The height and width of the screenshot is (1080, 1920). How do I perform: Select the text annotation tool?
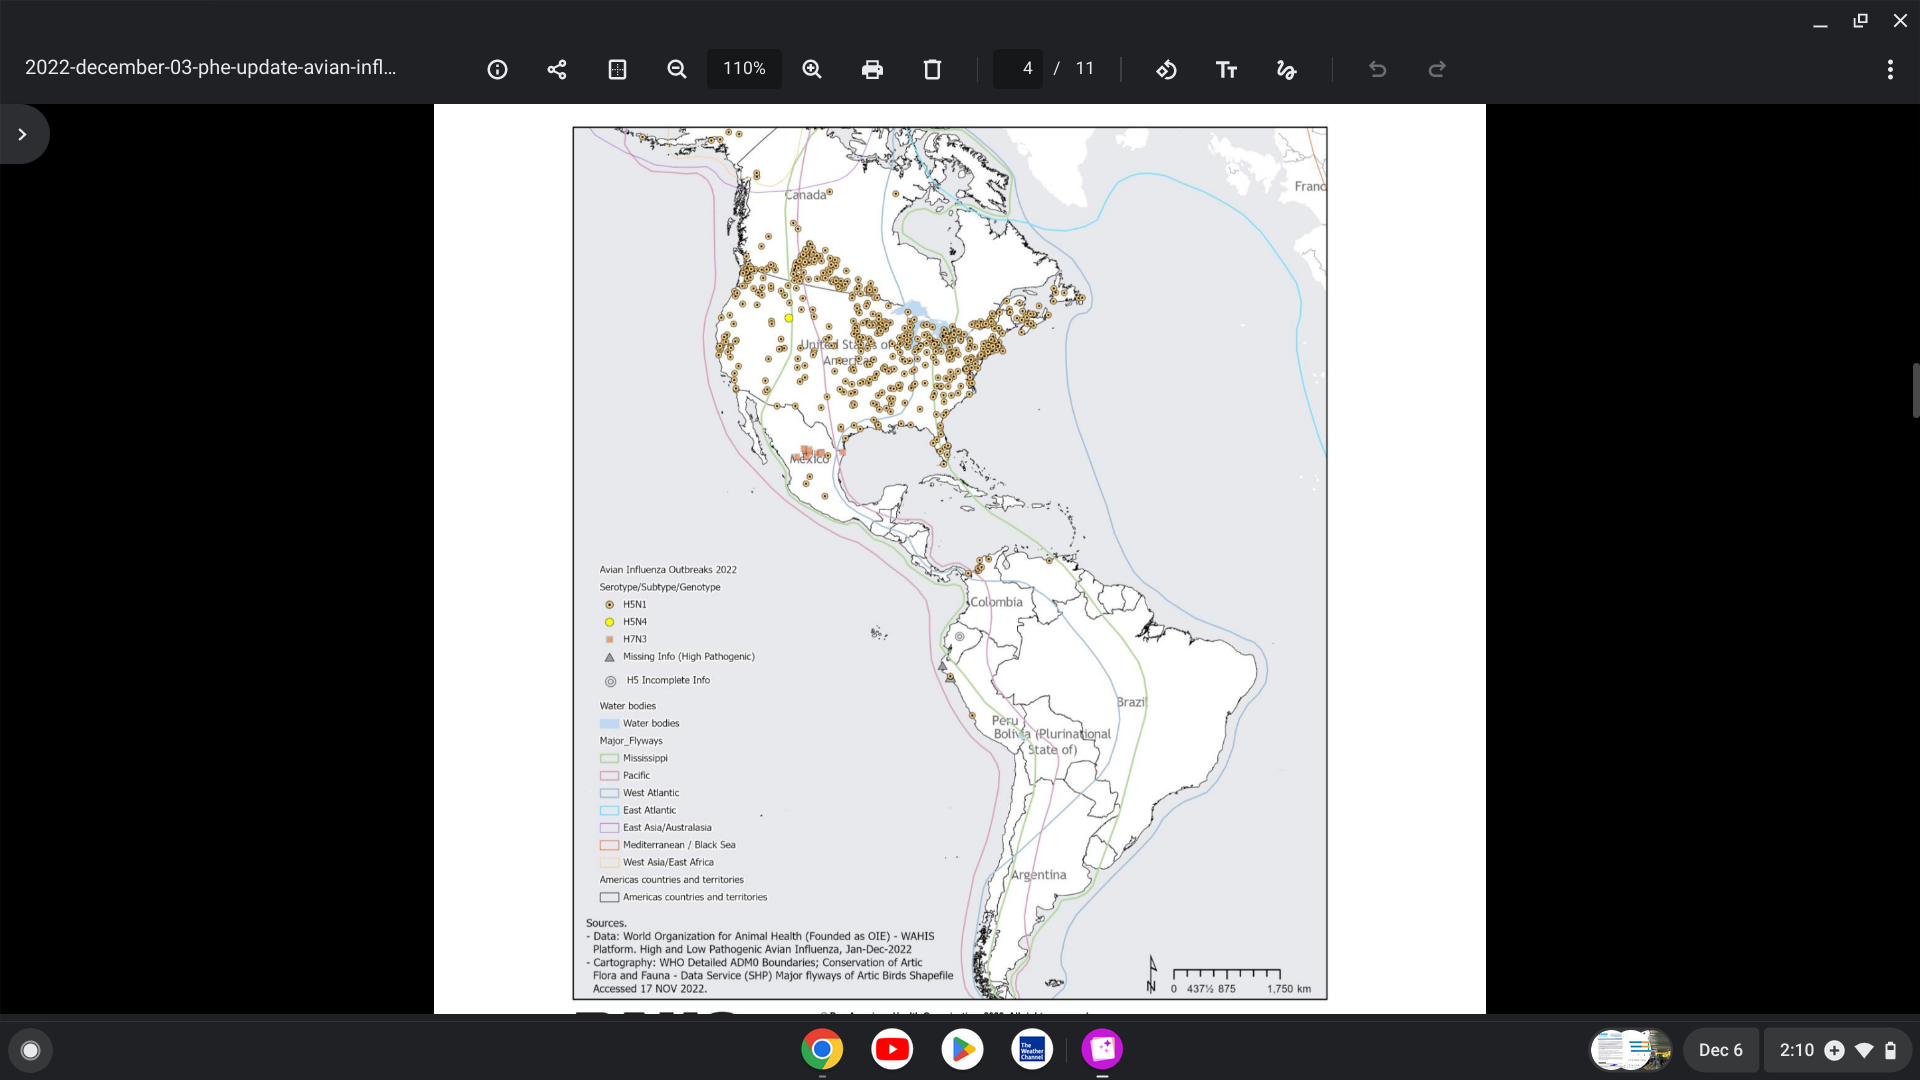click(1226, 69)
